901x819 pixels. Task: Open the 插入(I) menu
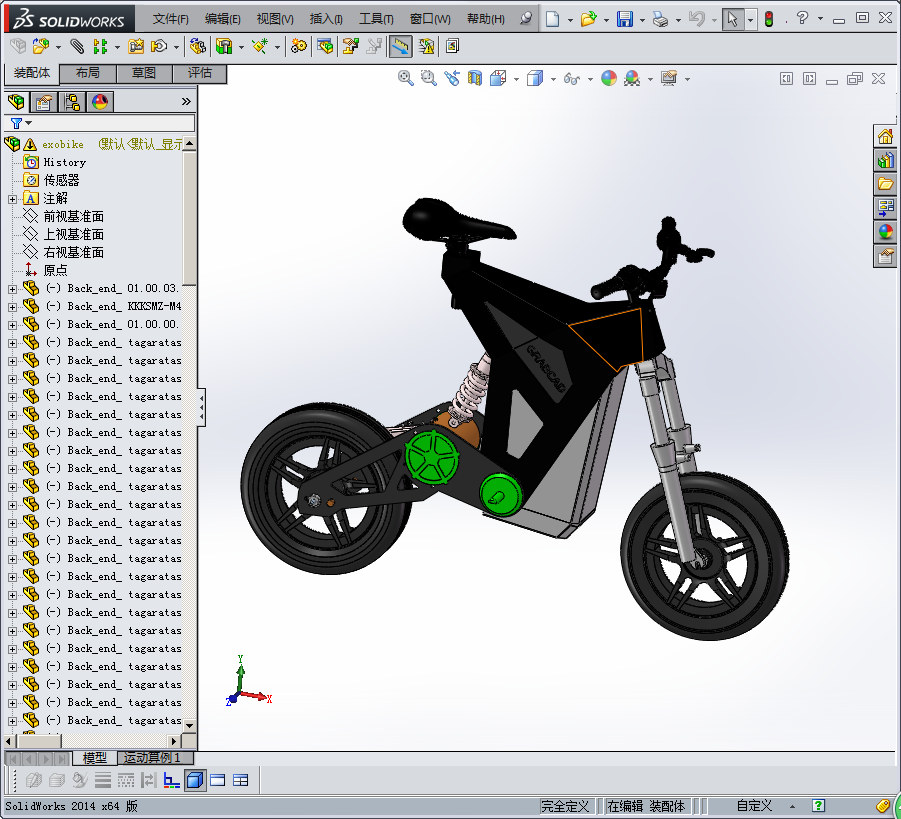coord(326,19)
